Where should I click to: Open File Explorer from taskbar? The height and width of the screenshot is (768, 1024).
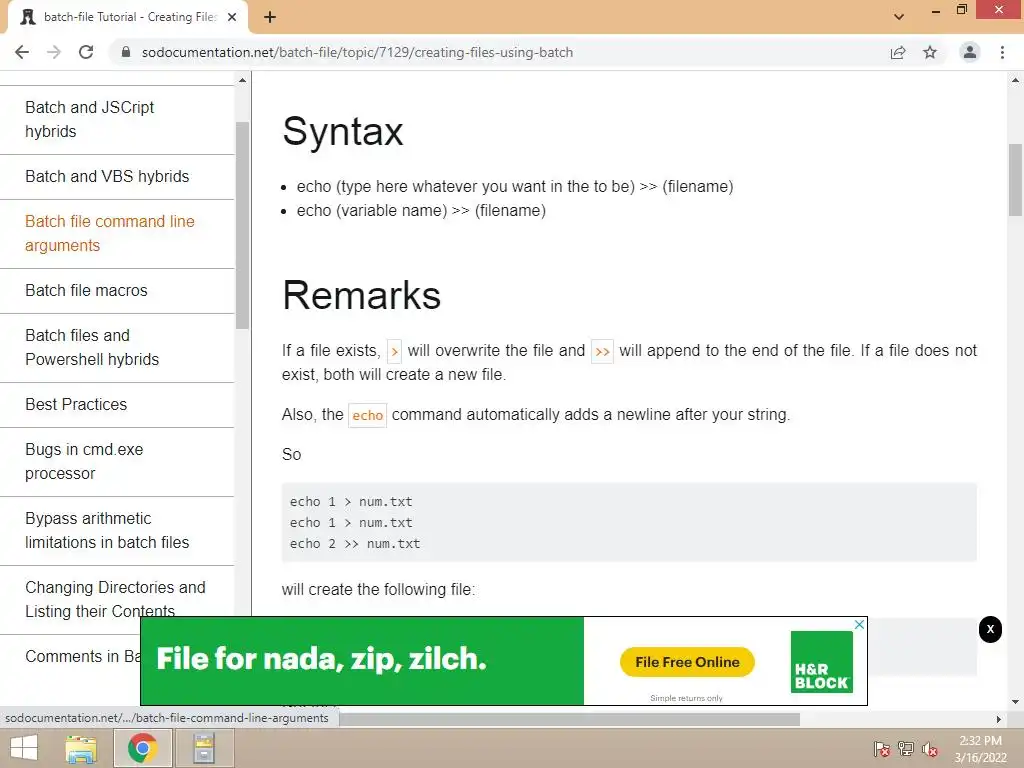pyautogui.click(x=82, y=748)
